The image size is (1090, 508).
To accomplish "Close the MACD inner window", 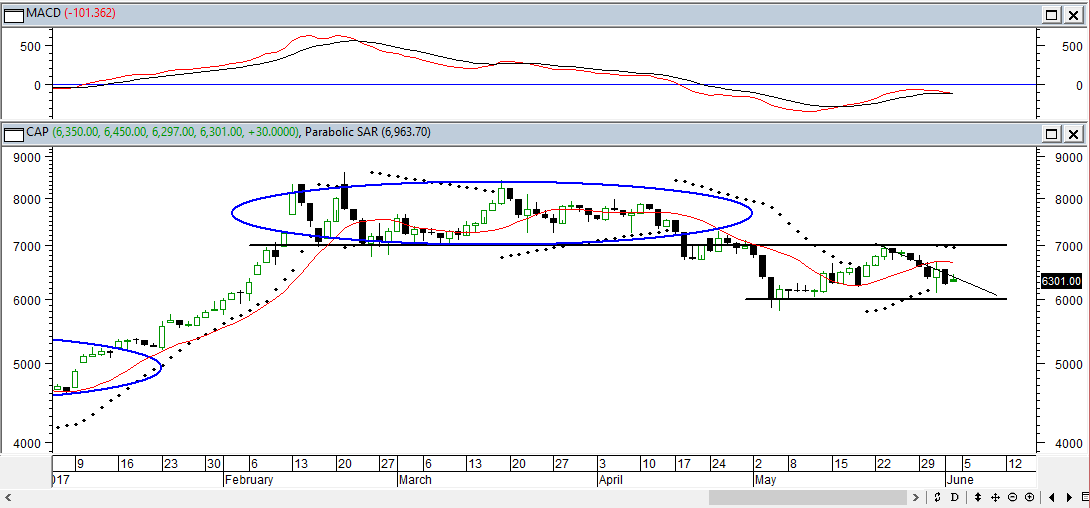I will click(1073, 14).
